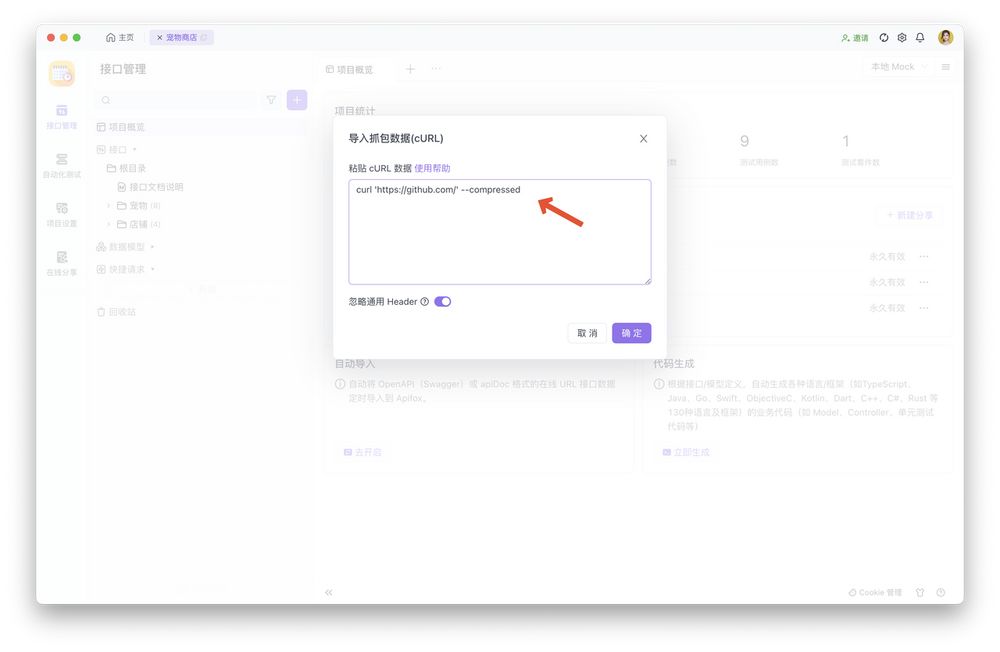Viewport: 1000px width, 652px height.
Task: Click inside the cURL data text area
Action: click(x=499, y=240)
